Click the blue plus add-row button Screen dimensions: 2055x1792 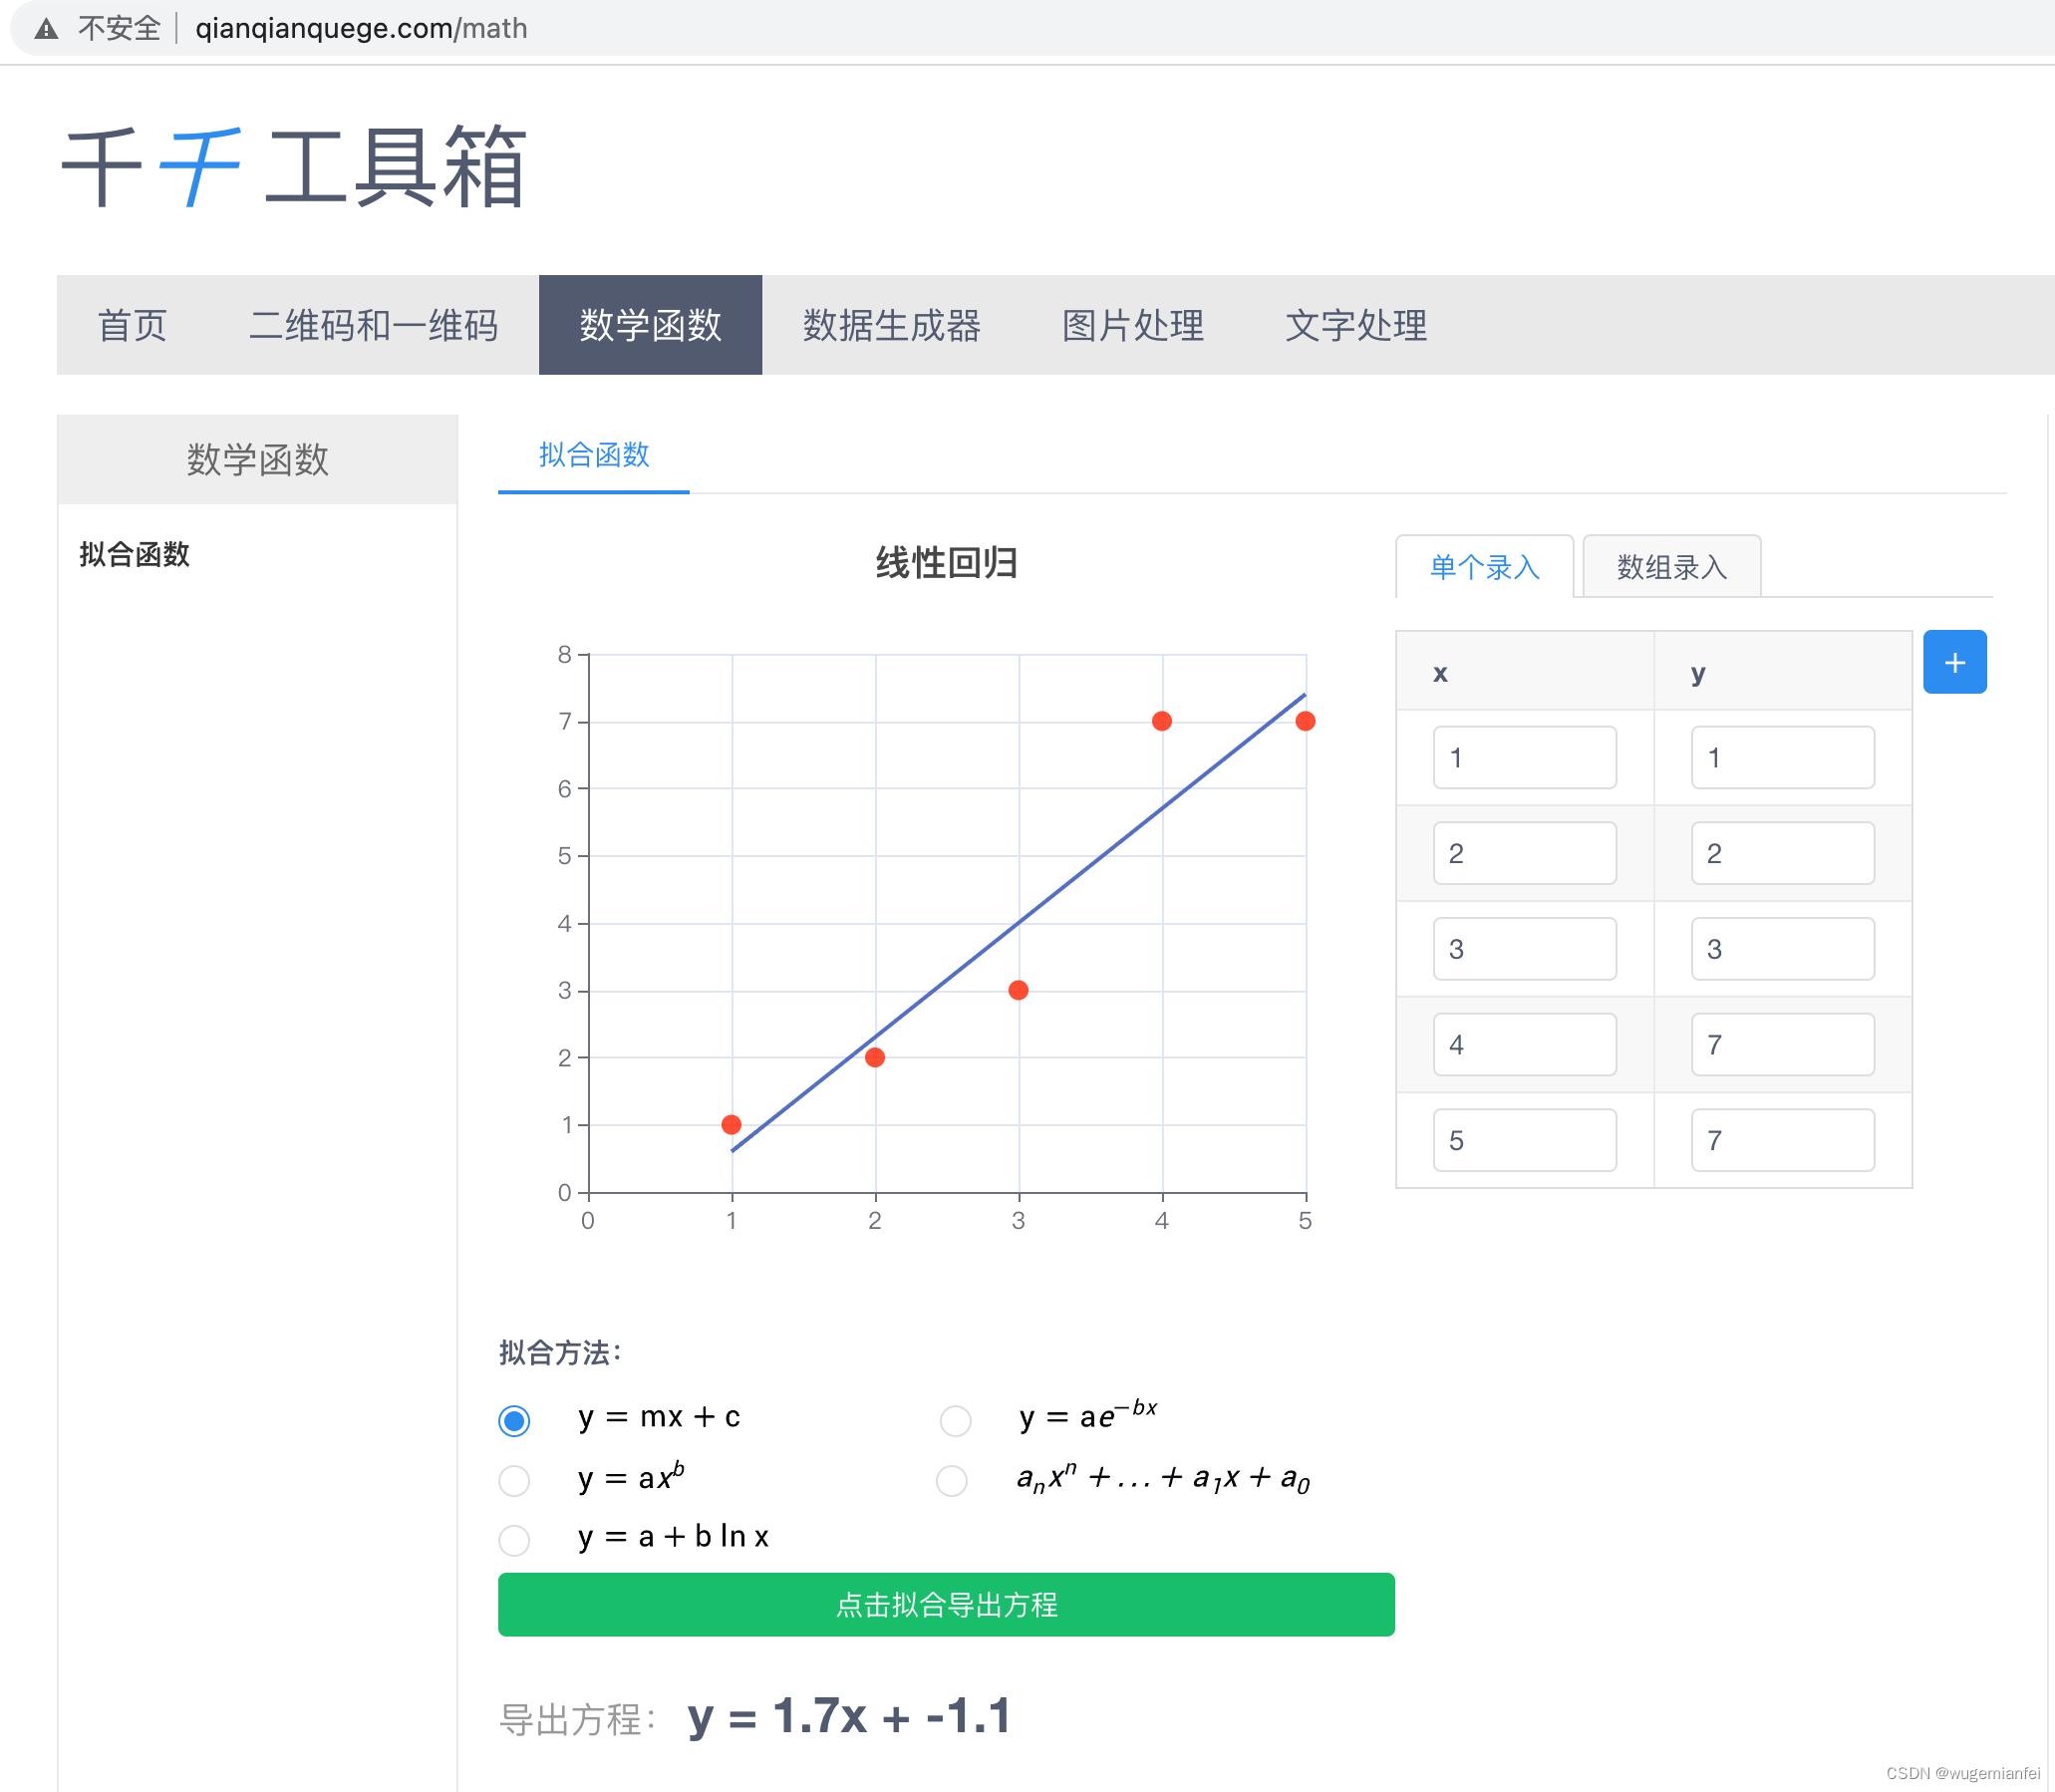[x=1954, y=662]
